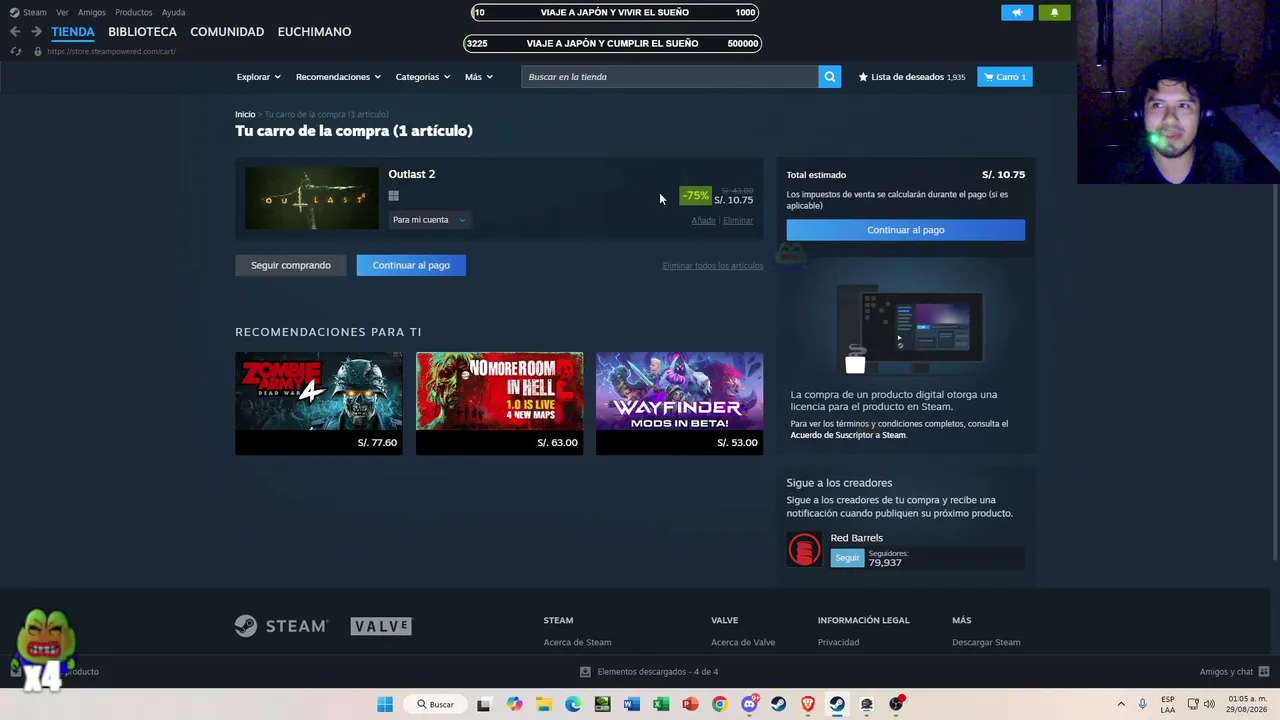Click Añadir link for Outlast 2
1280x720 pixels.
pyautogui.click(x=704, y=221)
